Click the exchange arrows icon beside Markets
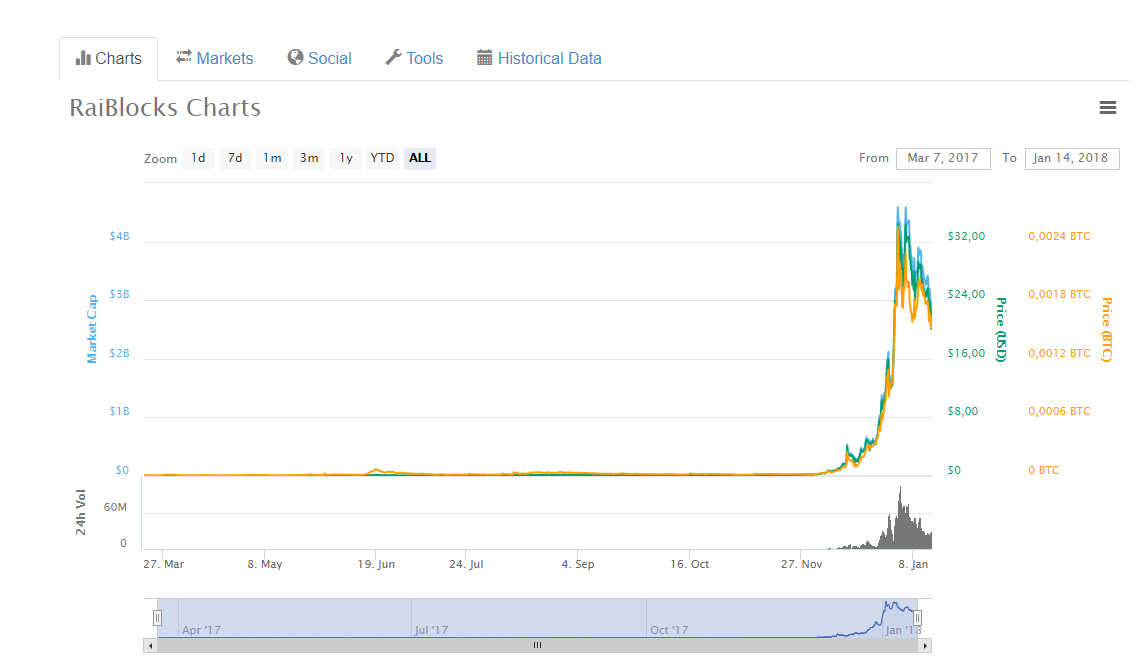1143x666 pixels. tap(184, 56)
